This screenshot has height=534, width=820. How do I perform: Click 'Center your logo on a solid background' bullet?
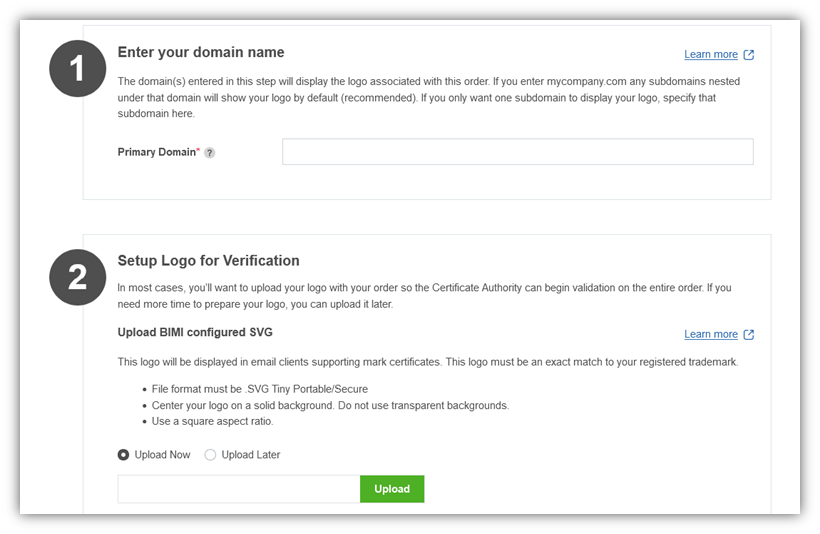pos(330,405)
